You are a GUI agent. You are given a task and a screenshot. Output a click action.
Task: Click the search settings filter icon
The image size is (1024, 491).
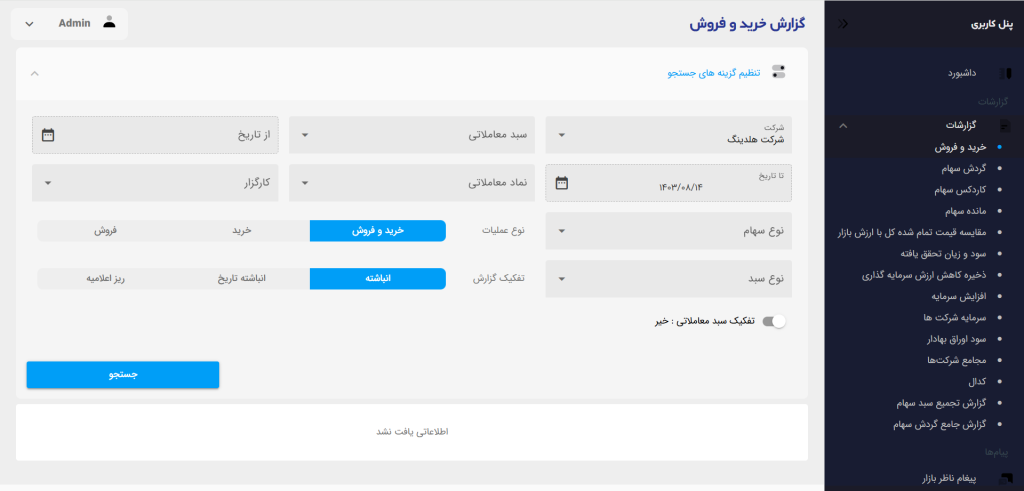click(x=779, y=72)
